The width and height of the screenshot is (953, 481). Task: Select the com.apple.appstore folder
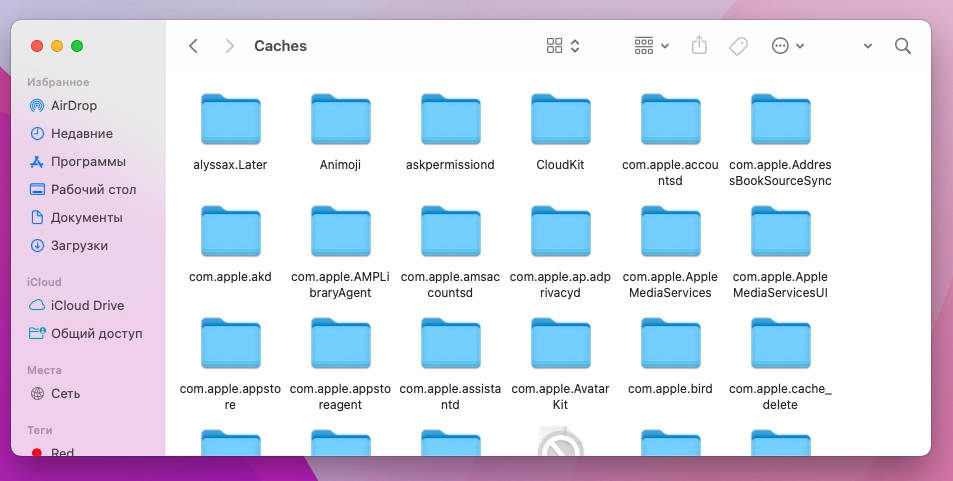230,343
